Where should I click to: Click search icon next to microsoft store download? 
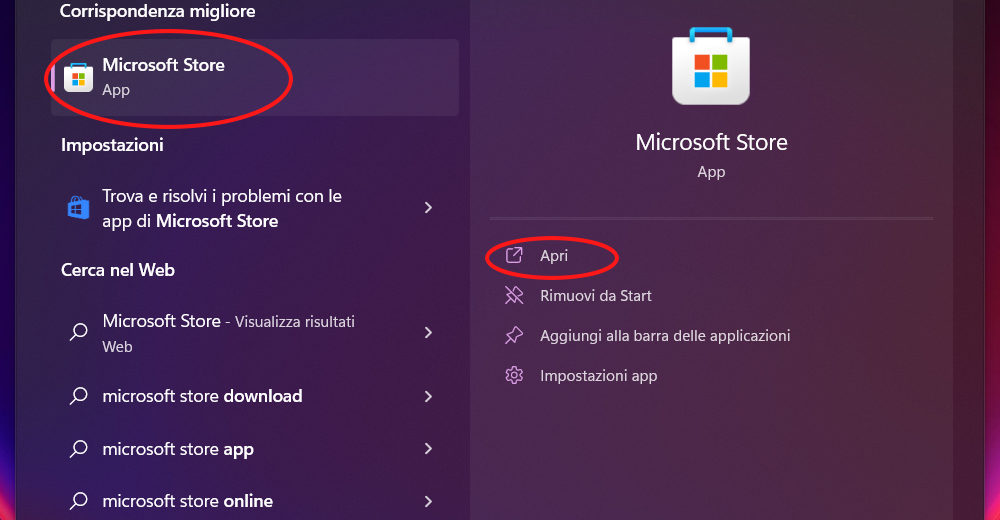coord(78,396)
